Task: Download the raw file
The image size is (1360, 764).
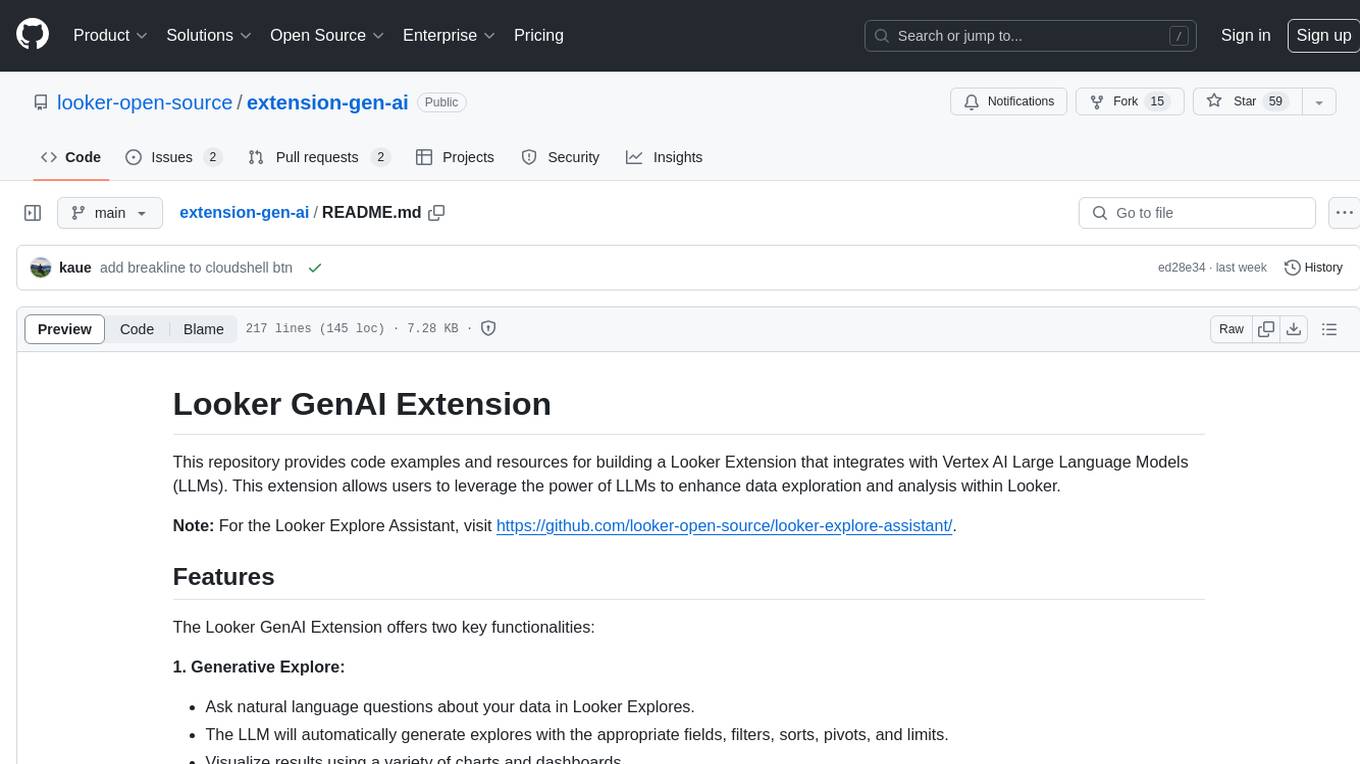Action: (x=1293, y=329)
